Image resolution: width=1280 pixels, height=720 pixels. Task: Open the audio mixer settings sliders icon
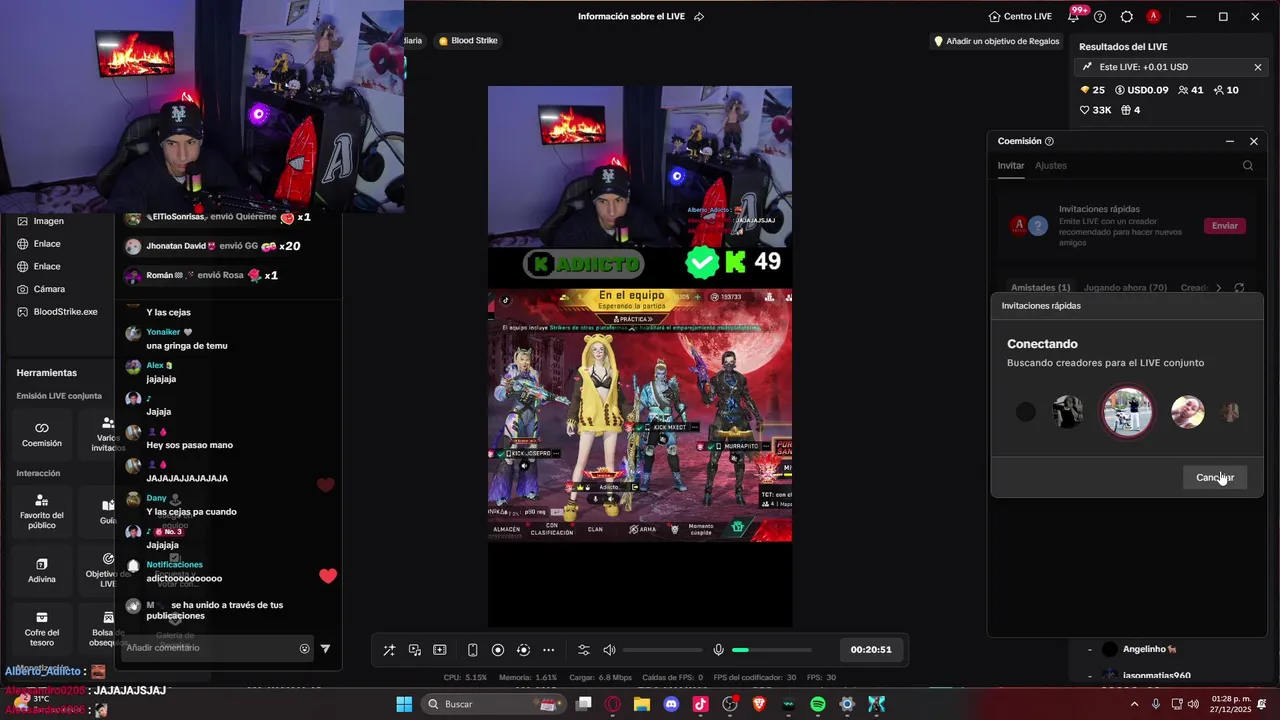(x=584, y=650)
